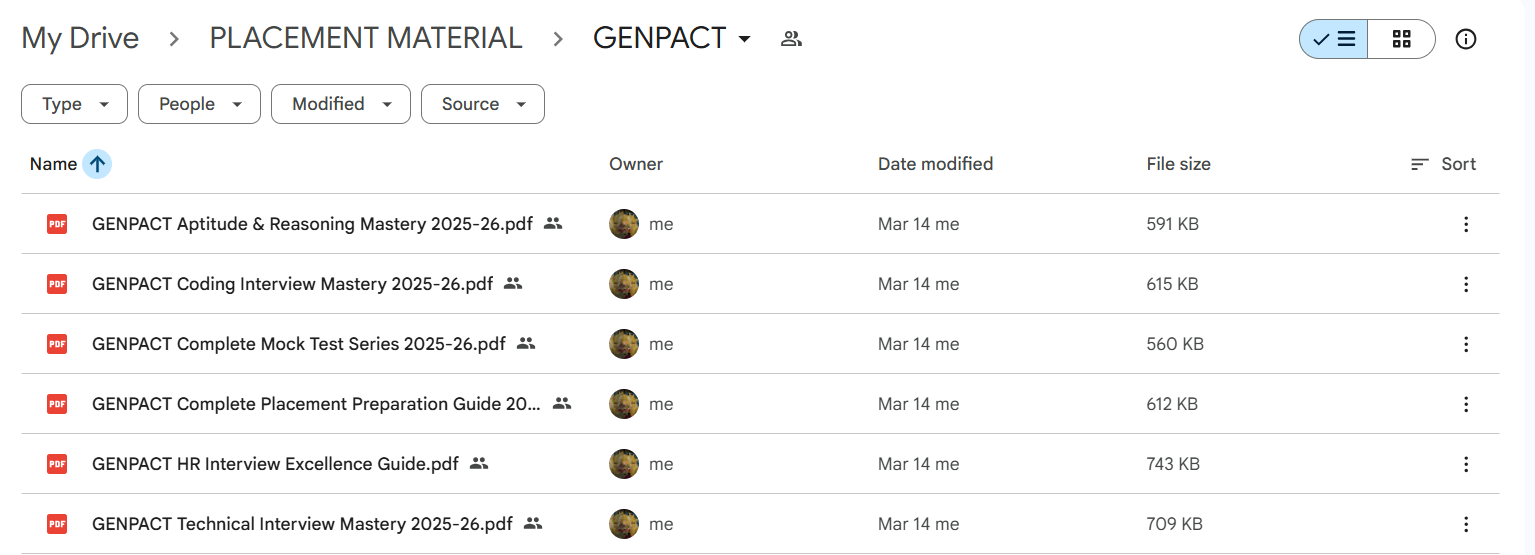
Task: Click the Date modified column header
Action: click(935, 164)
